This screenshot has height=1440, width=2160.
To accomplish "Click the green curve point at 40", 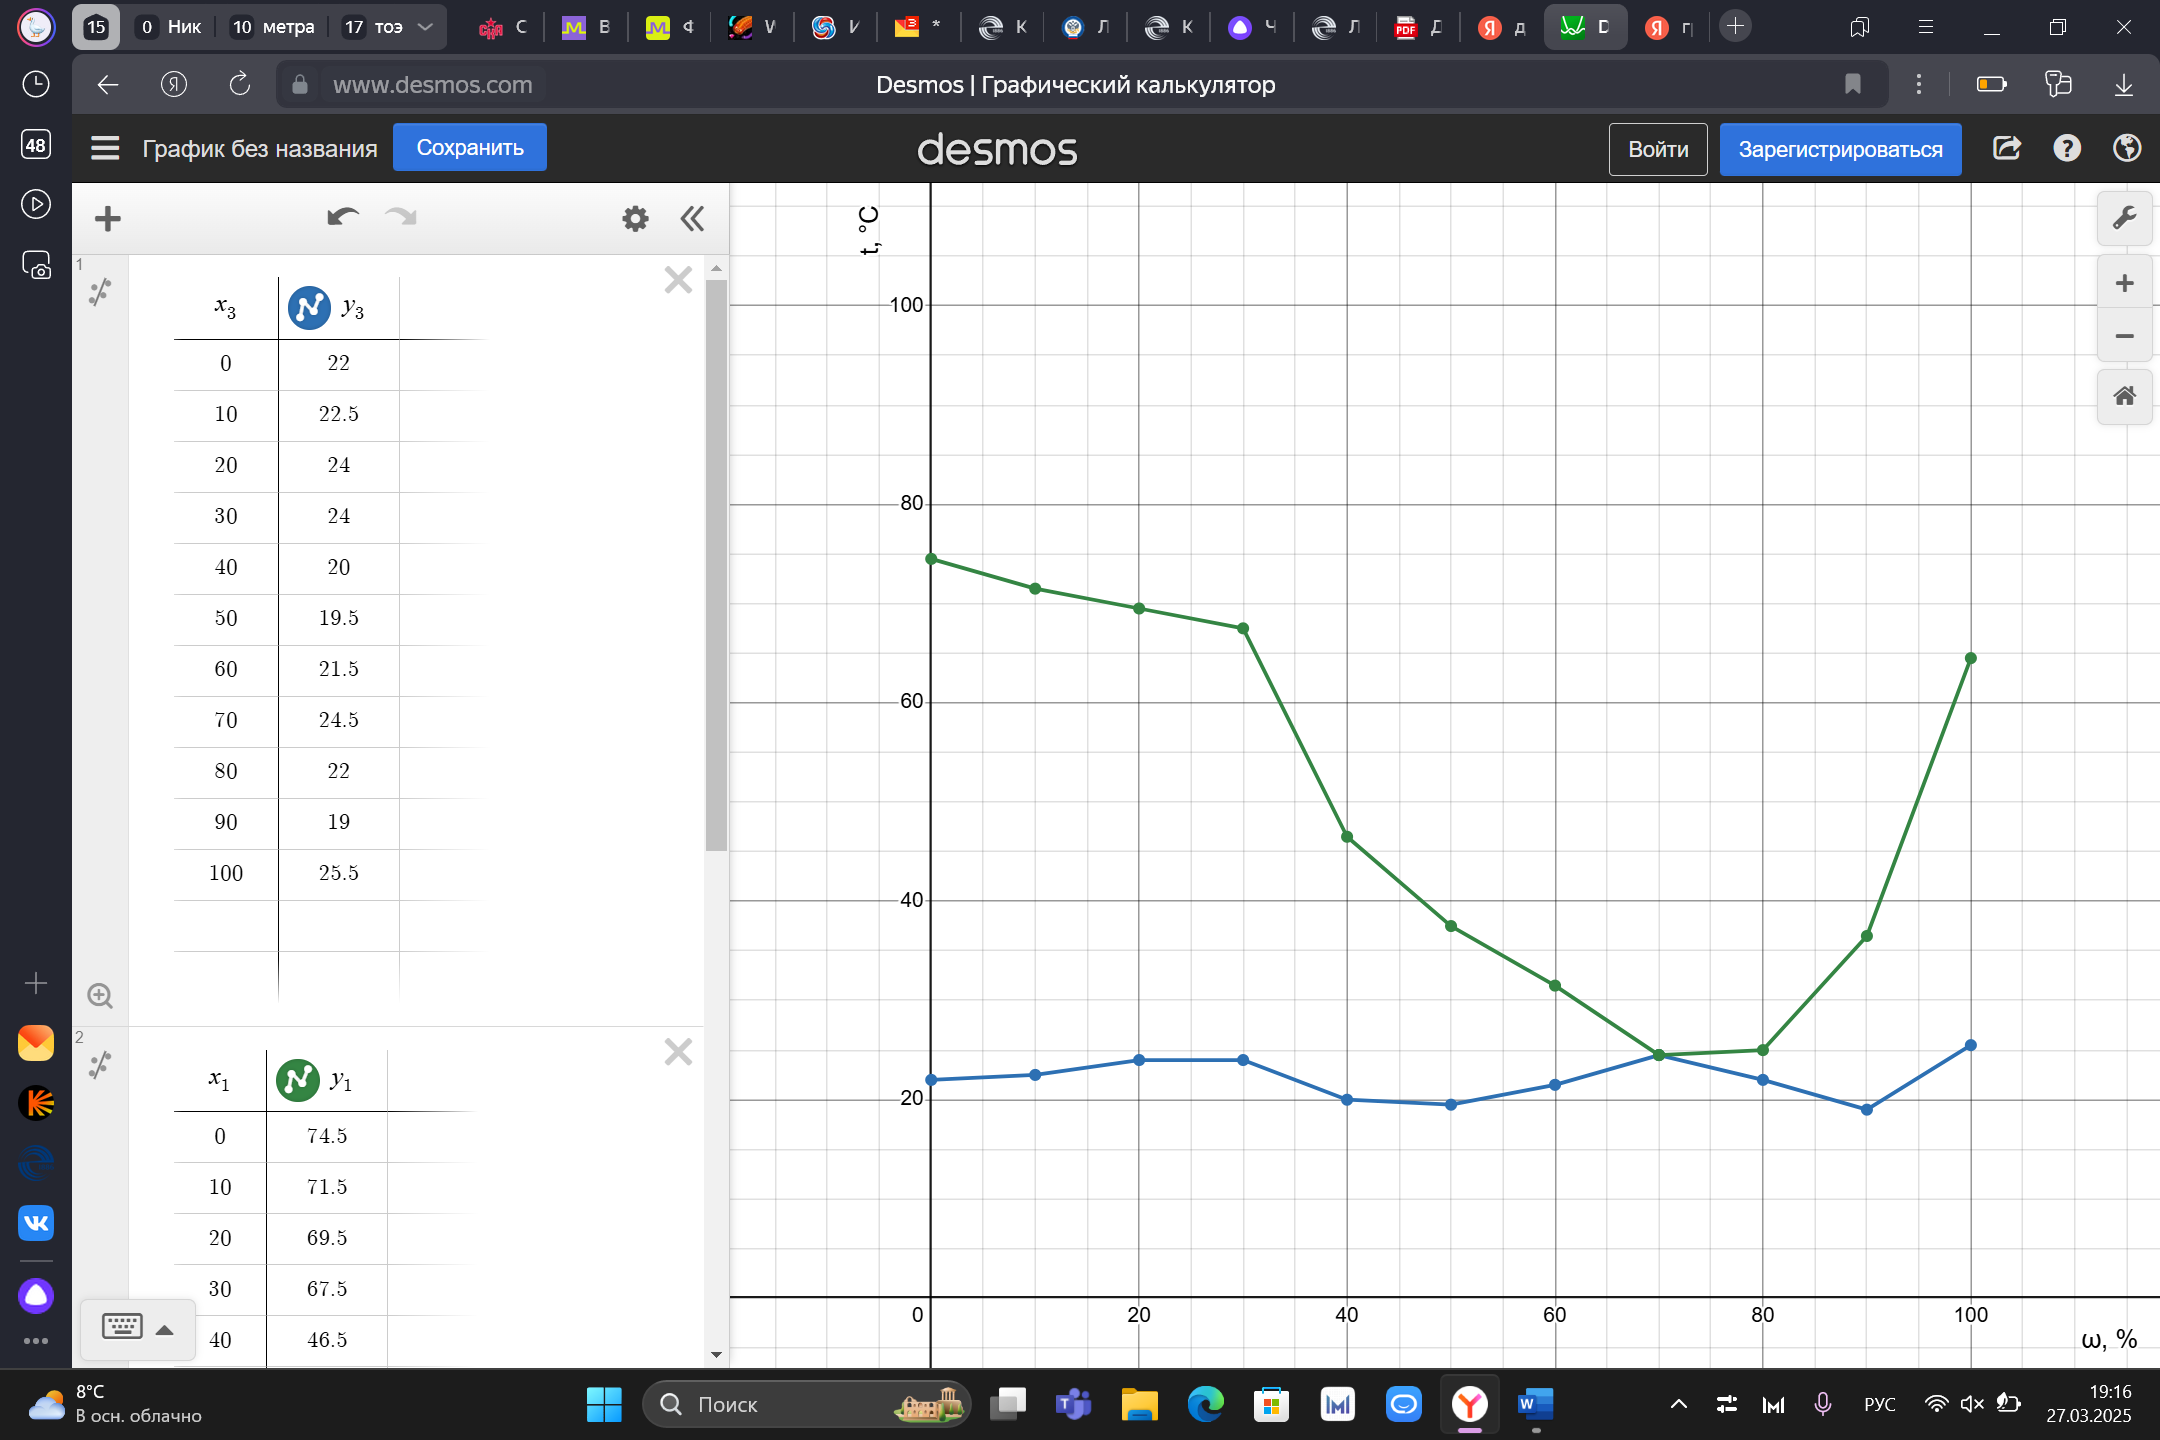I will click(1347, 837).
